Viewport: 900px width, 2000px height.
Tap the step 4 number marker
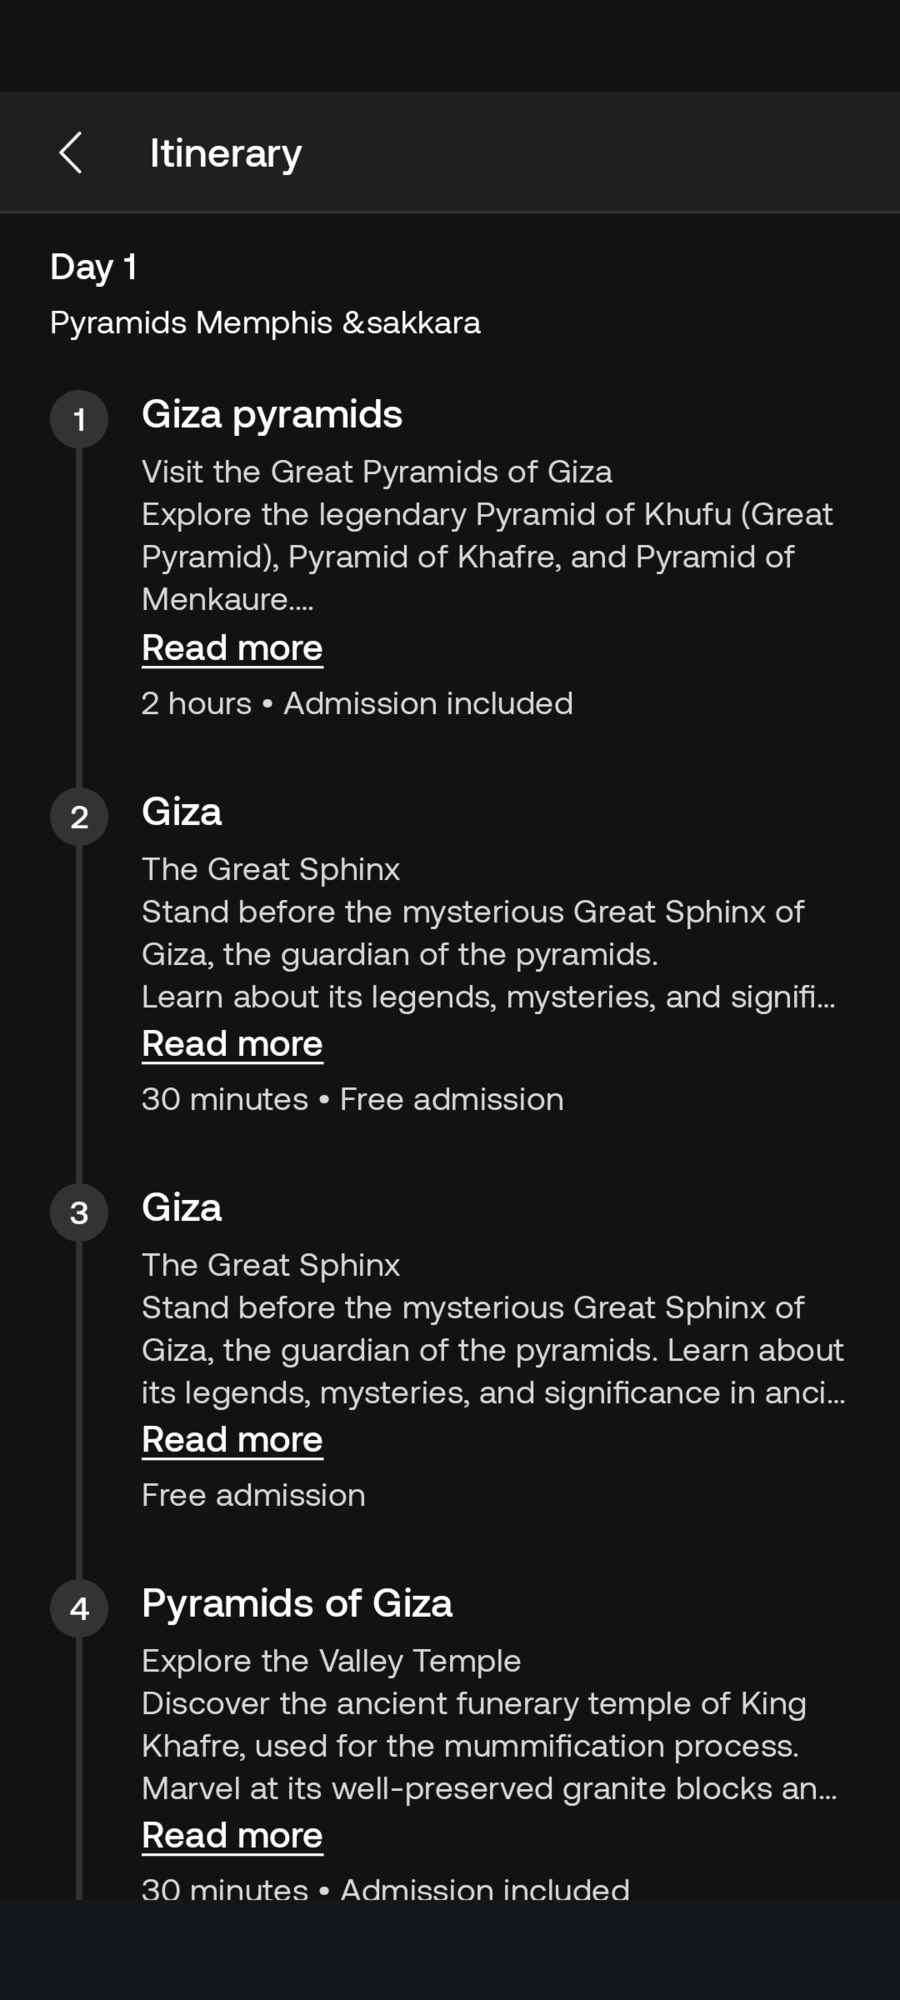coord(79,1609)
